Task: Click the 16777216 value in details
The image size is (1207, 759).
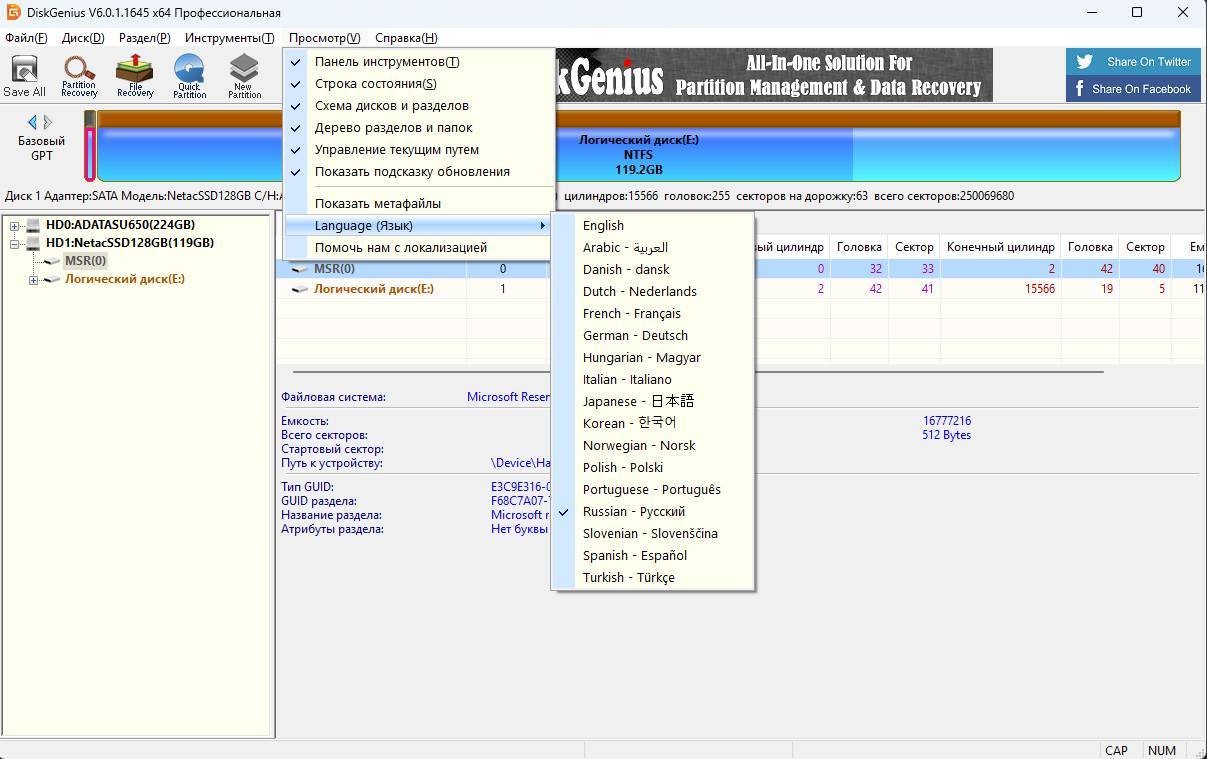Action: [947, 422]
